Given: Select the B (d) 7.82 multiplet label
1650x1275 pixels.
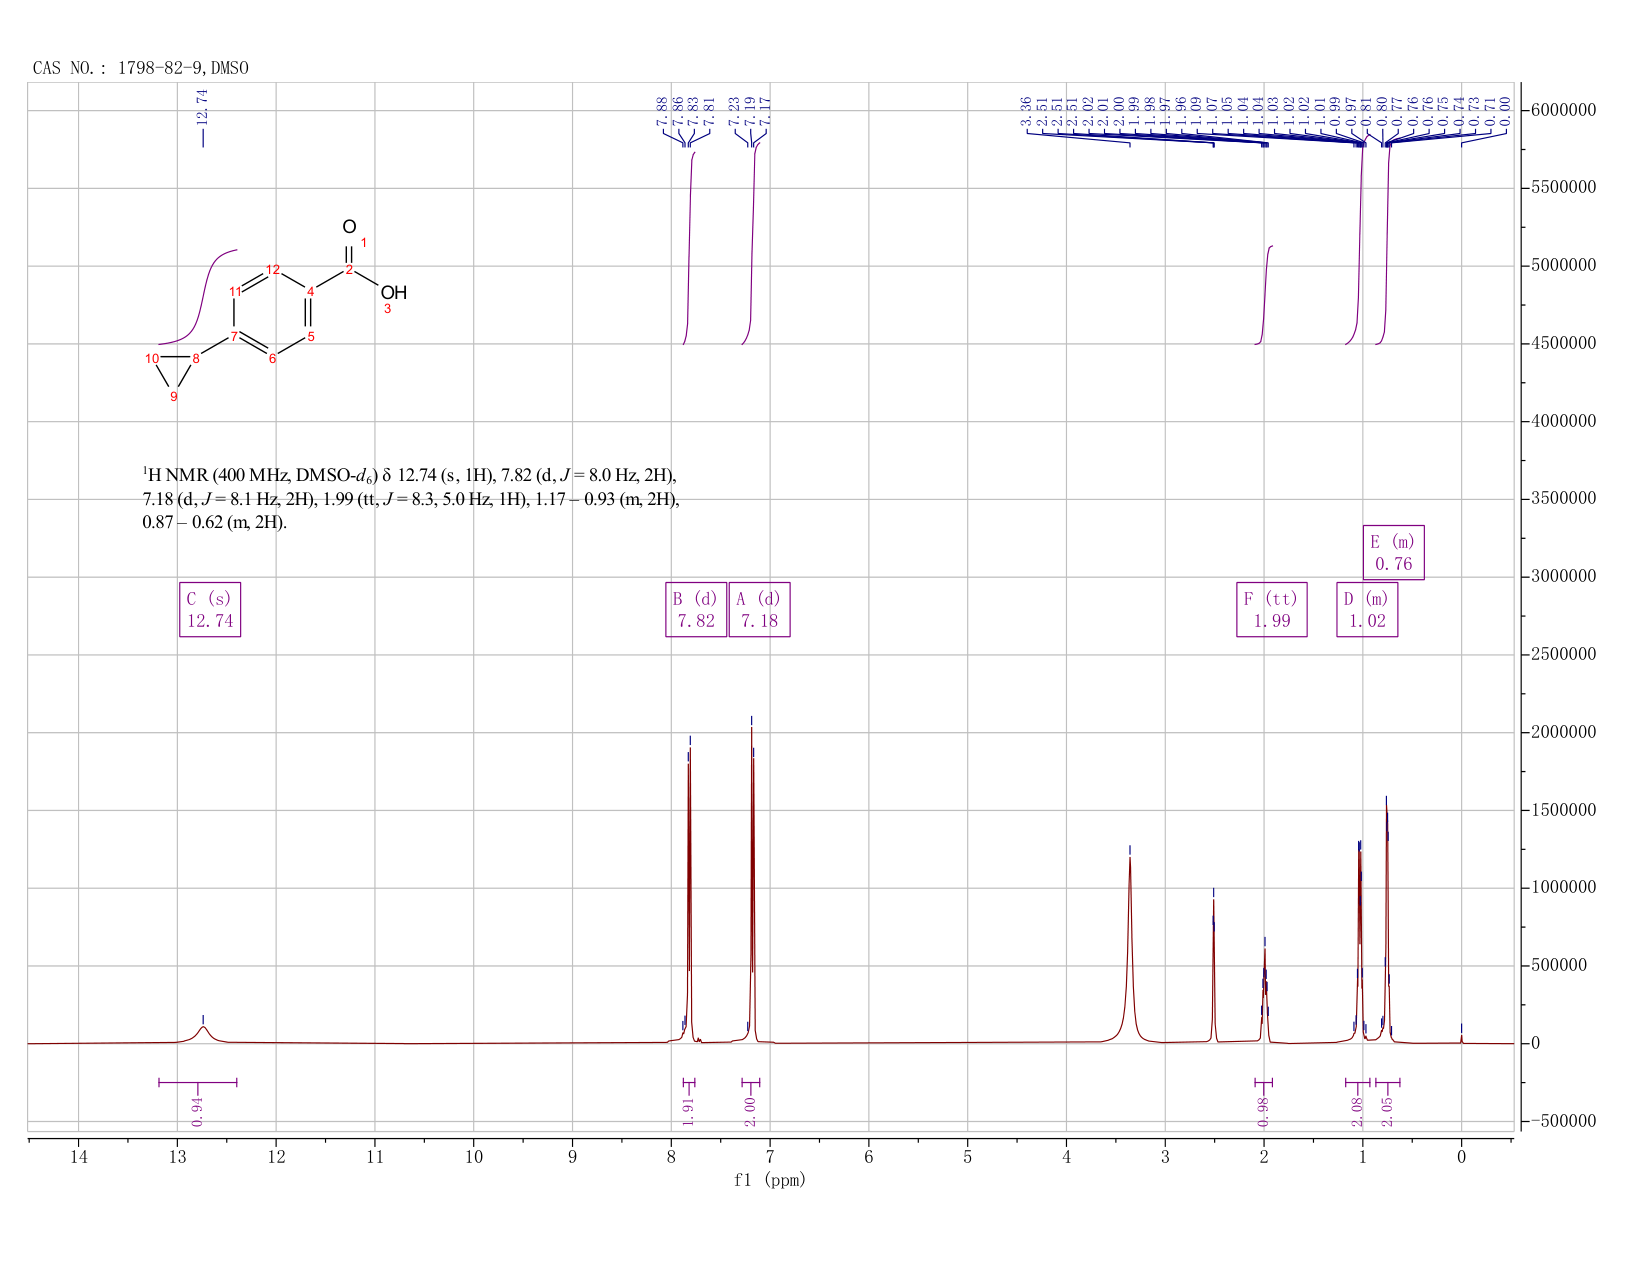Looking at the screenshot, I should tap(696, 609).
